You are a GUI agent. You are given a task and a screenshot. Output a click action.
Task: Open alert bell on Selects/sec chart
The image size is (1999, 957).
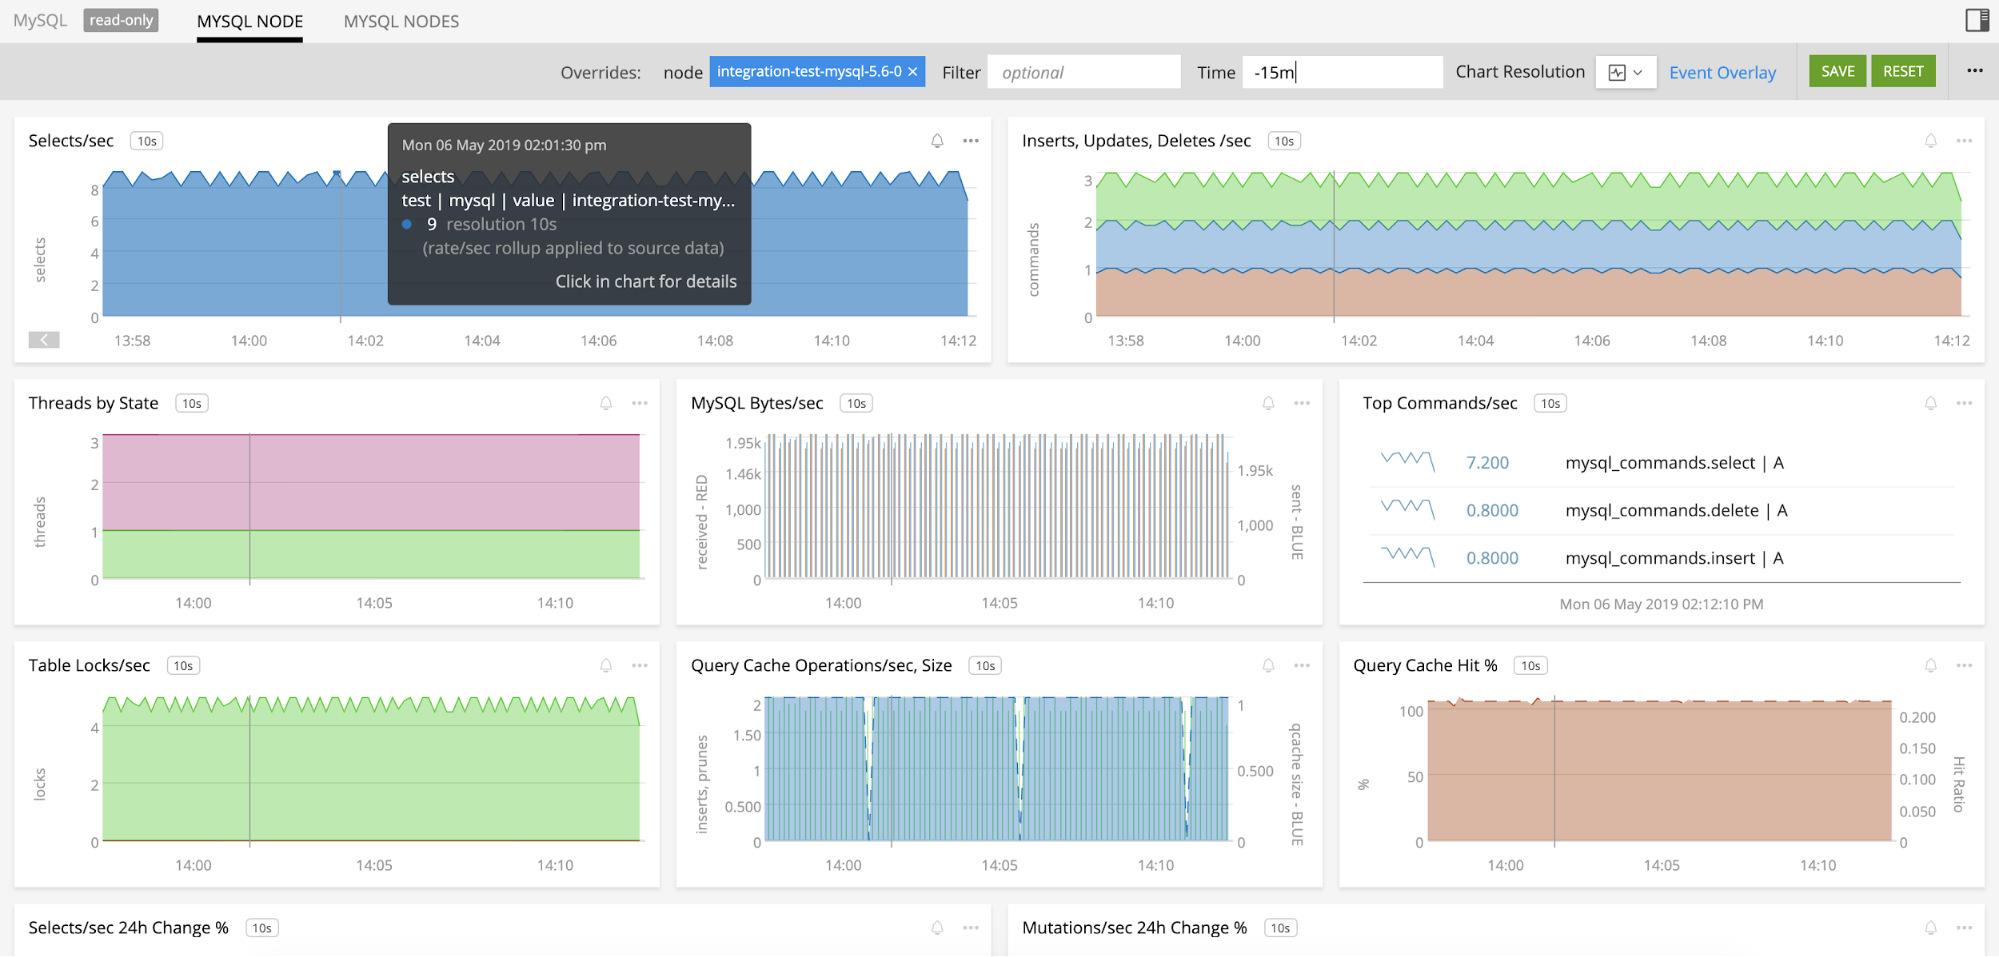point(937,141)
